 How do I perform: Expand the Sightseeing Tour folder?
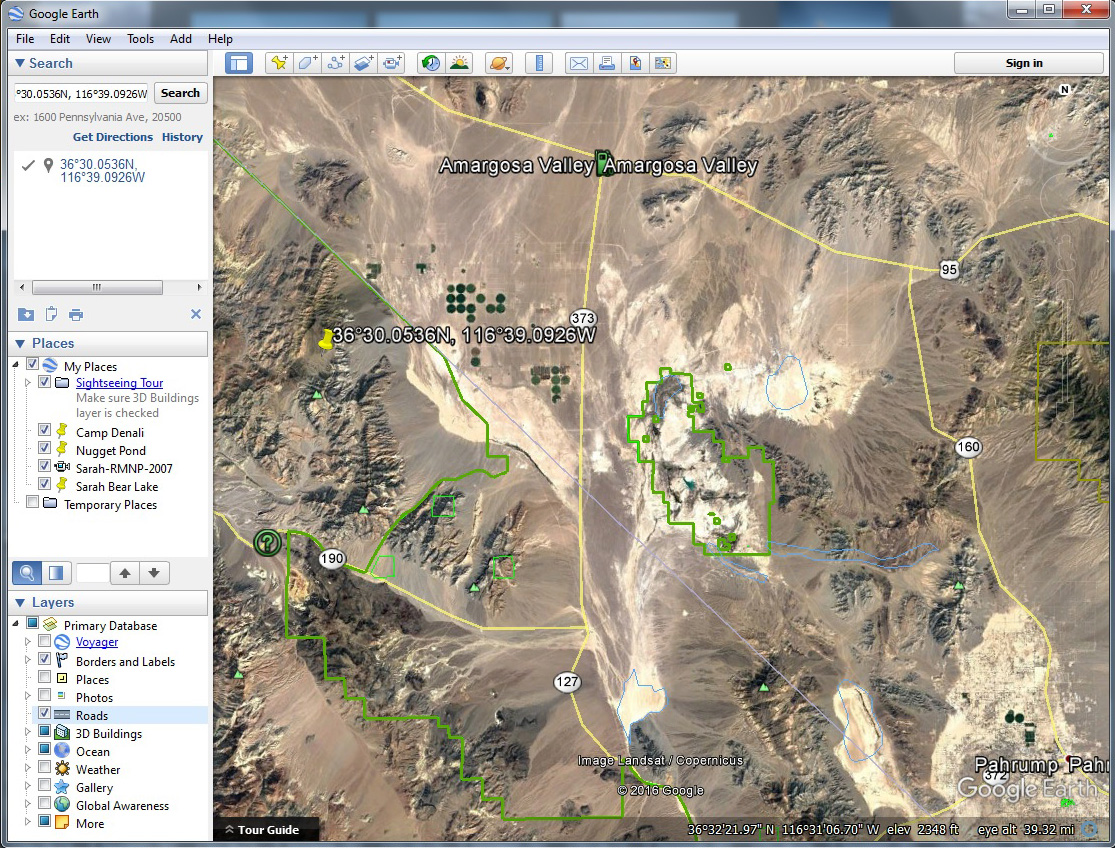[28, 382]
